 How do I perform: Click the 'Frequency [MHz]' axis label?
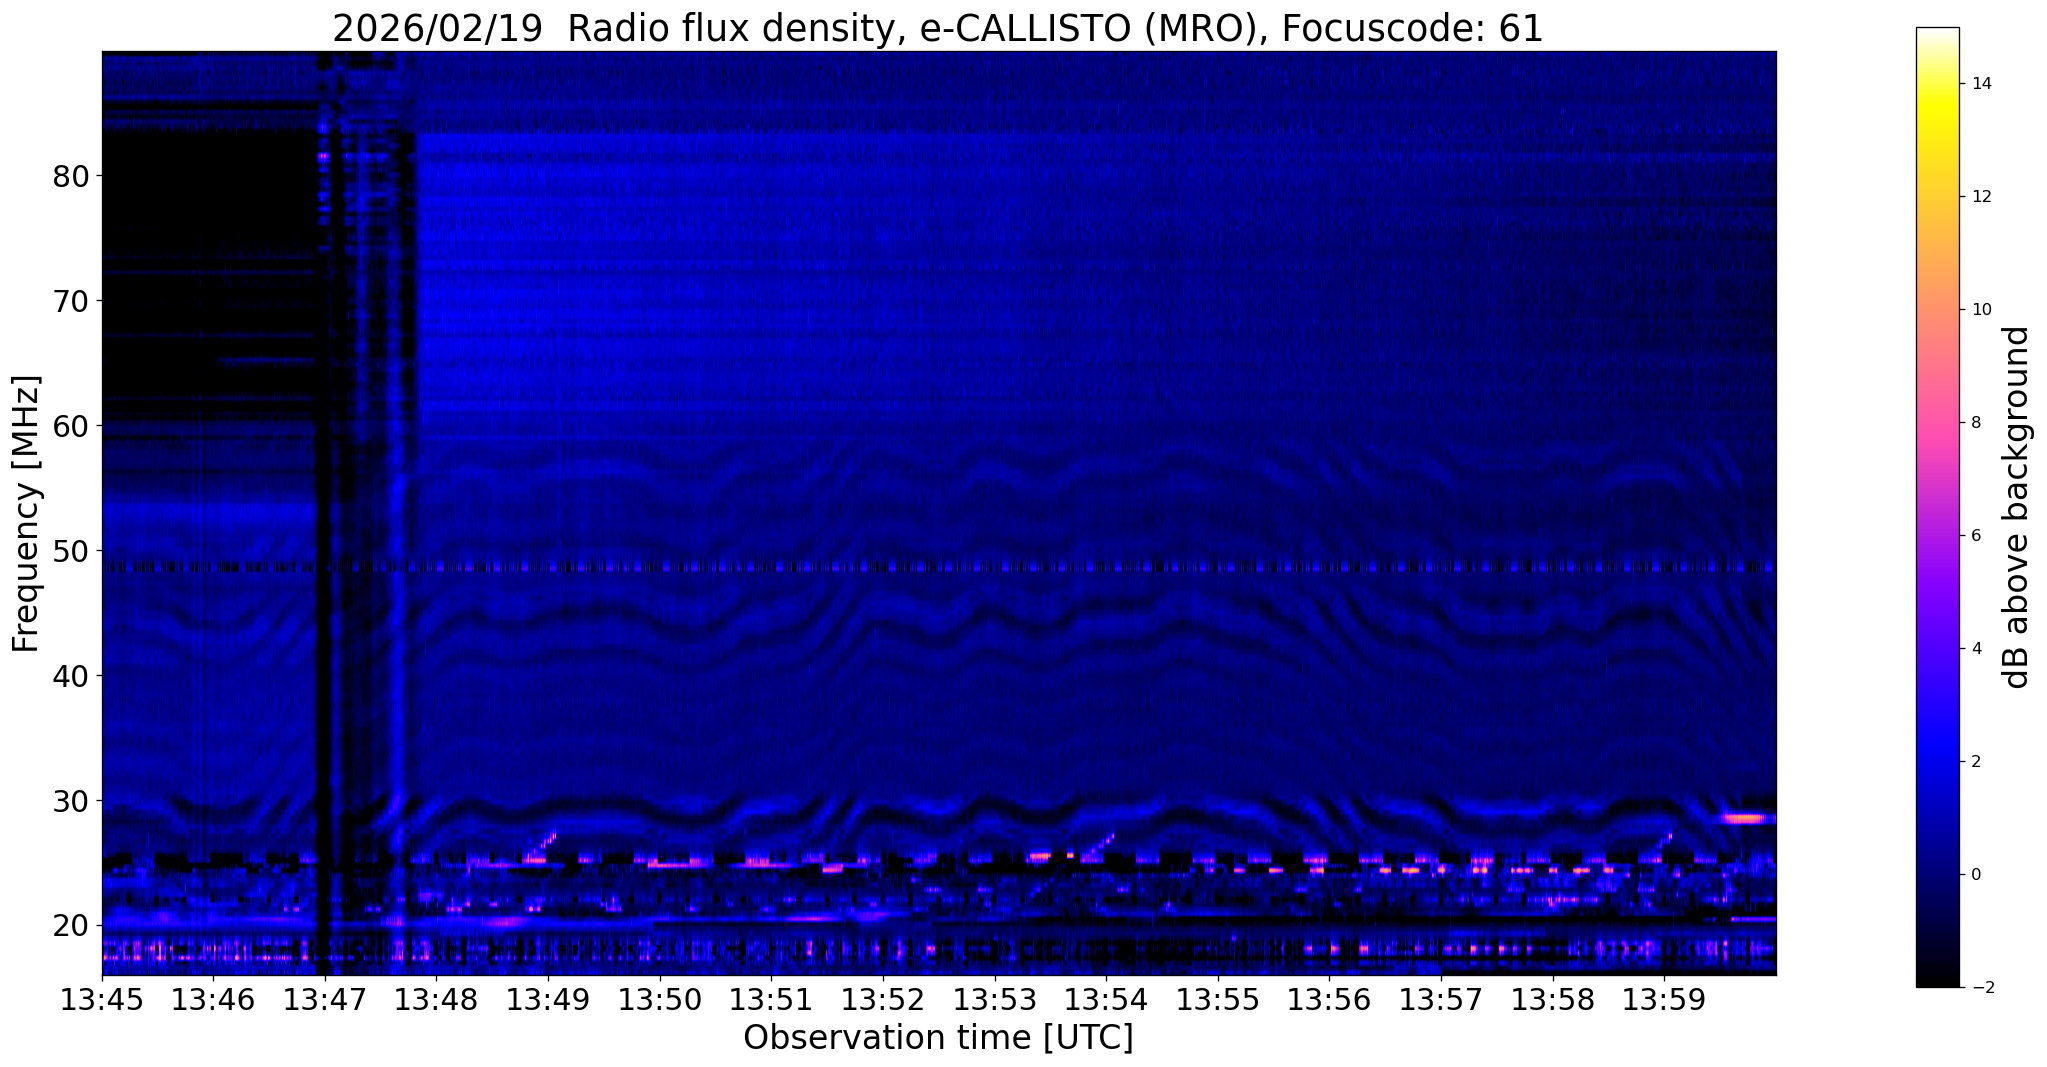27,514
